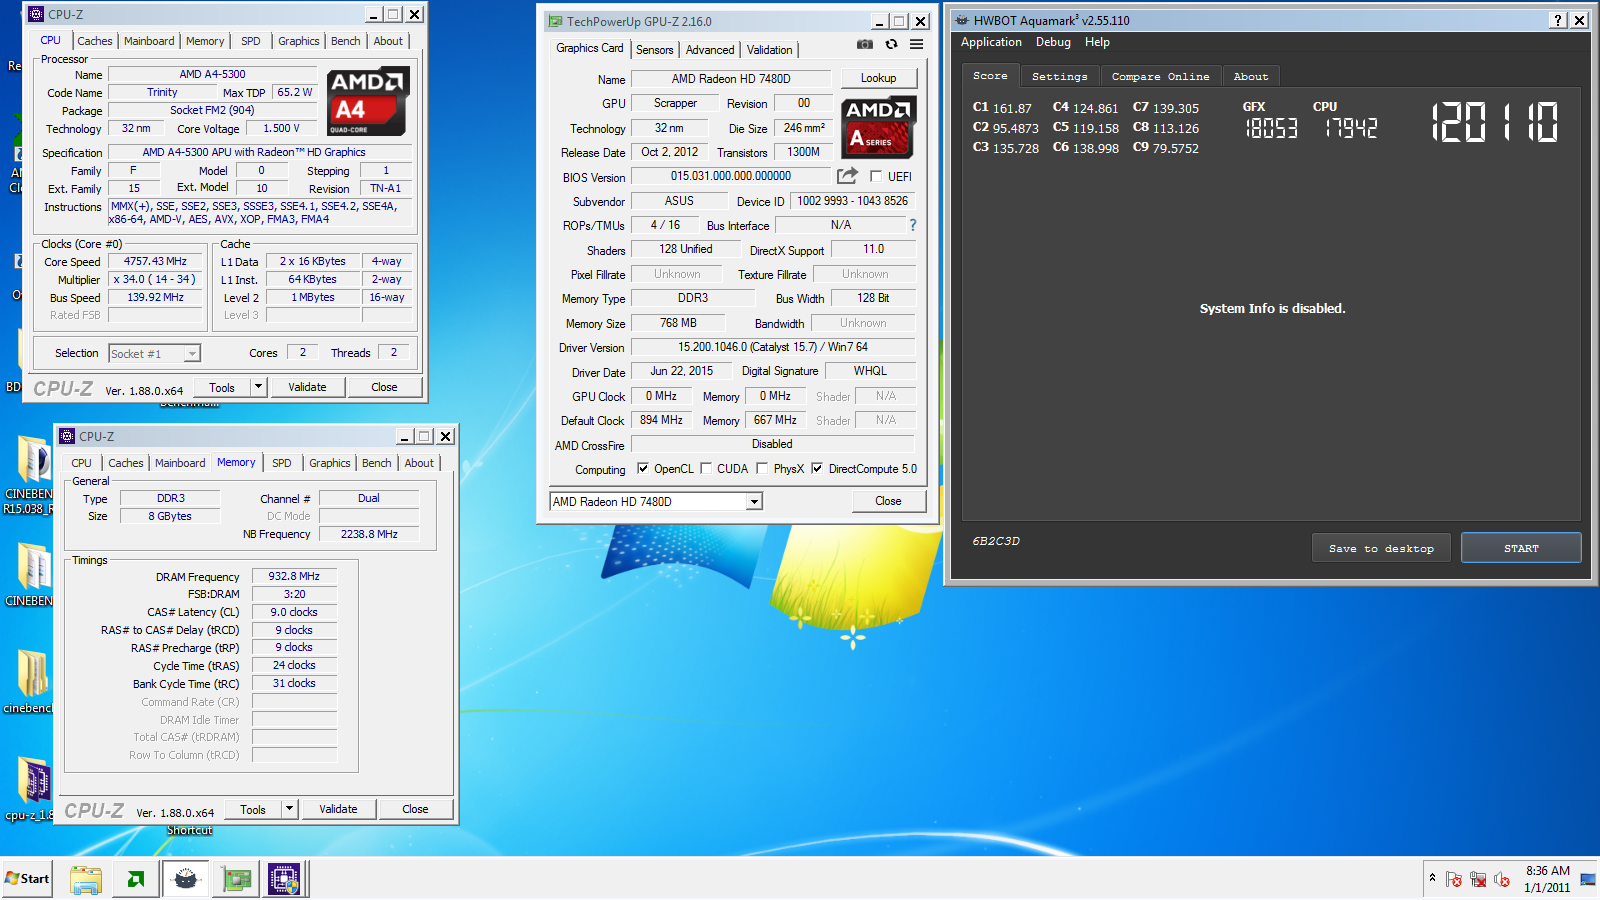Click the Action Center flag tray icon
Image resolution: width=1600 pixels, height=900 pixels.
1454,880
